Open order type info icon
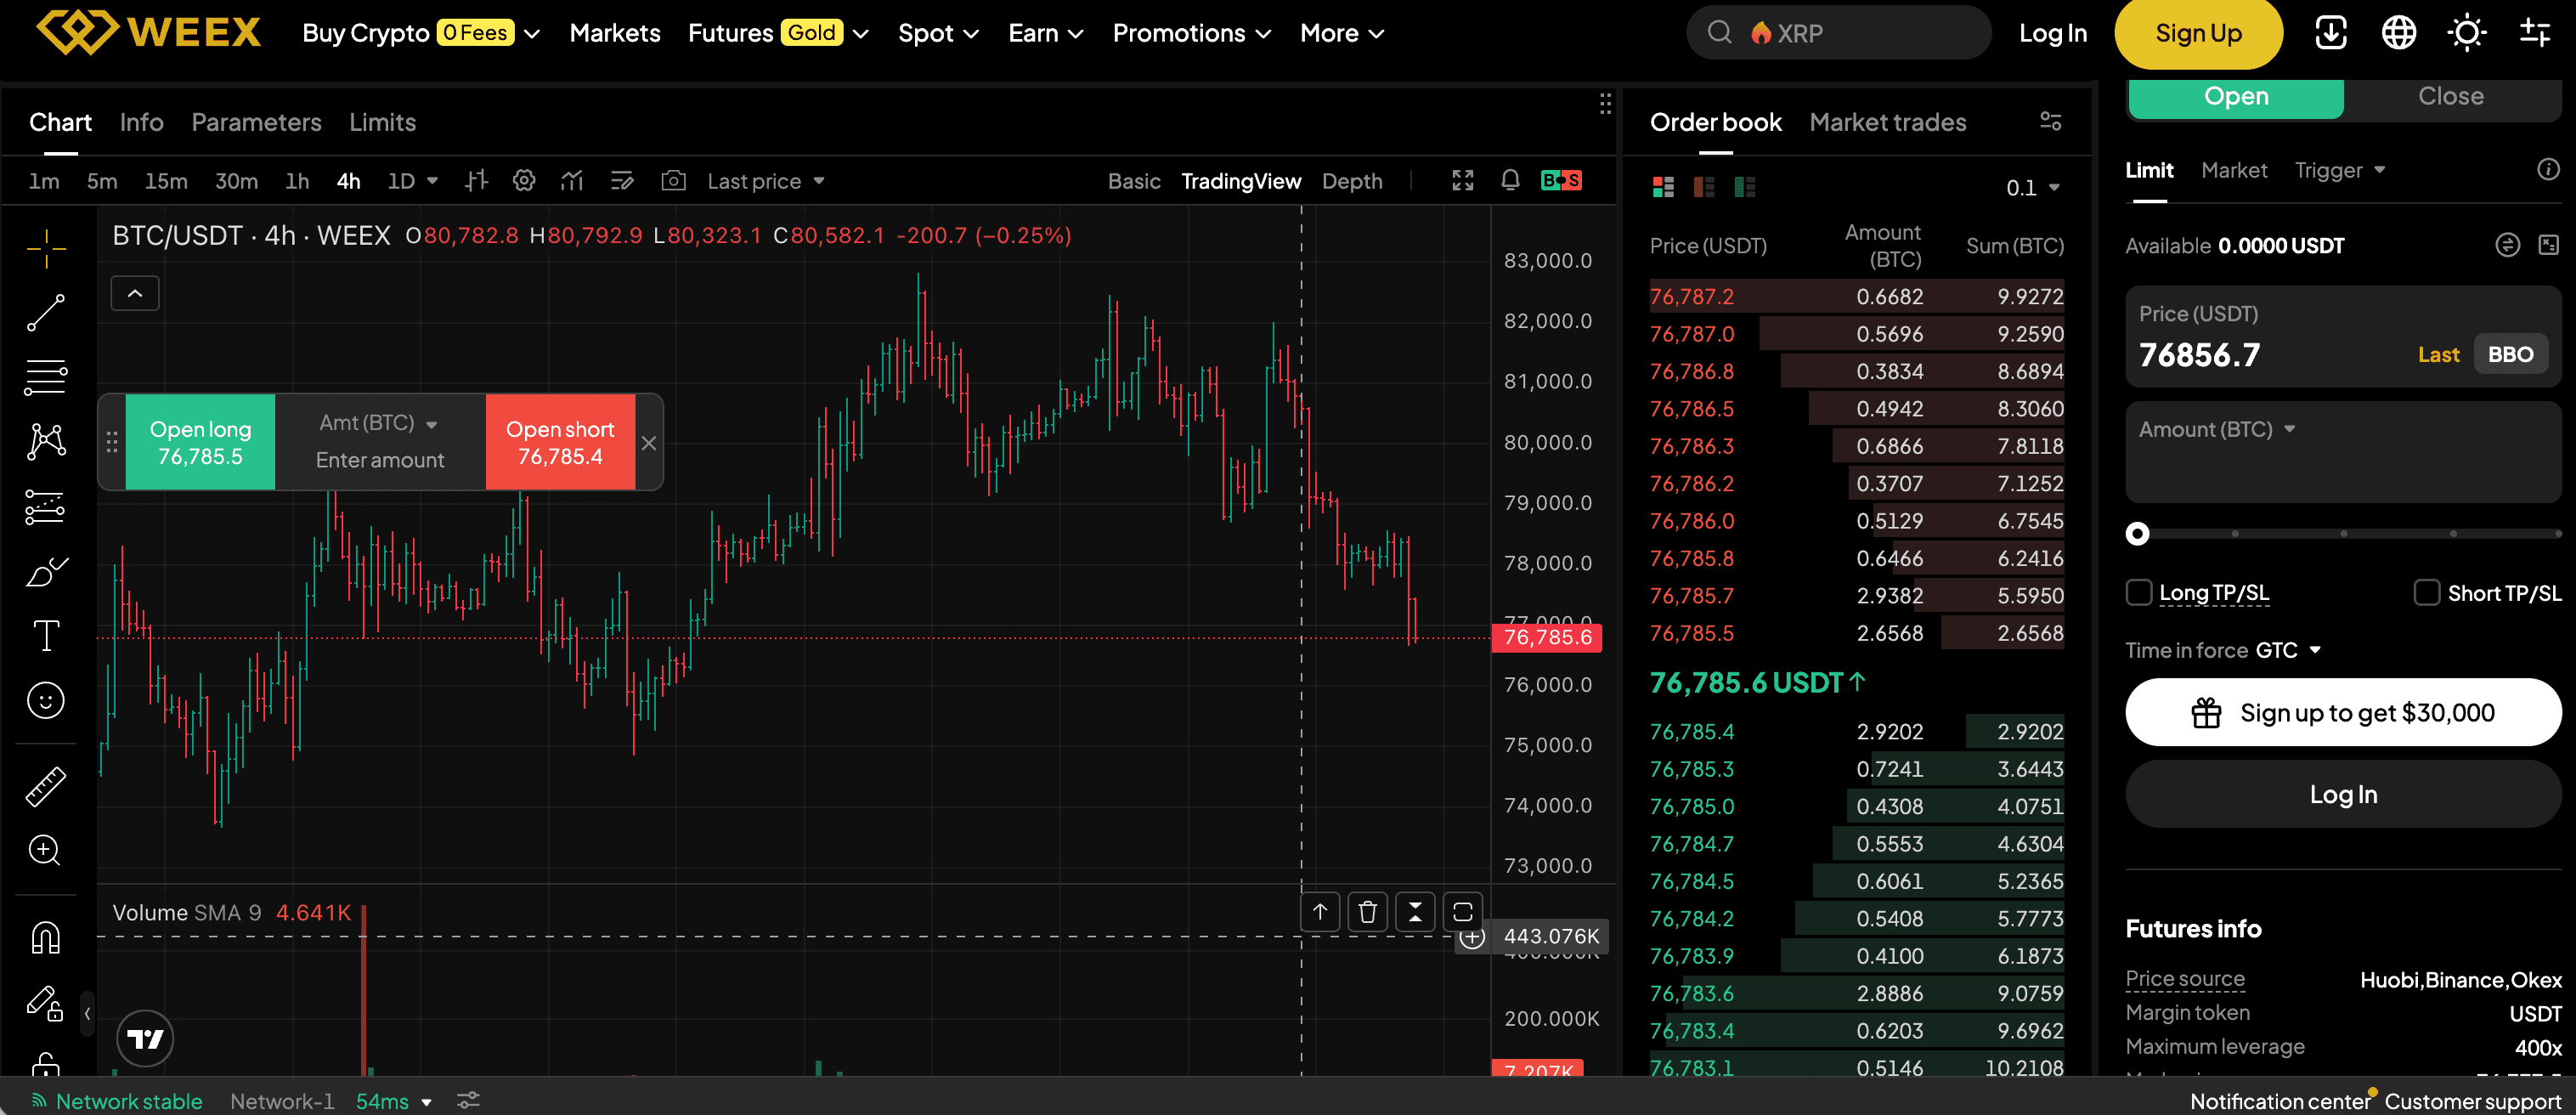 click(x=2549, y=170)
